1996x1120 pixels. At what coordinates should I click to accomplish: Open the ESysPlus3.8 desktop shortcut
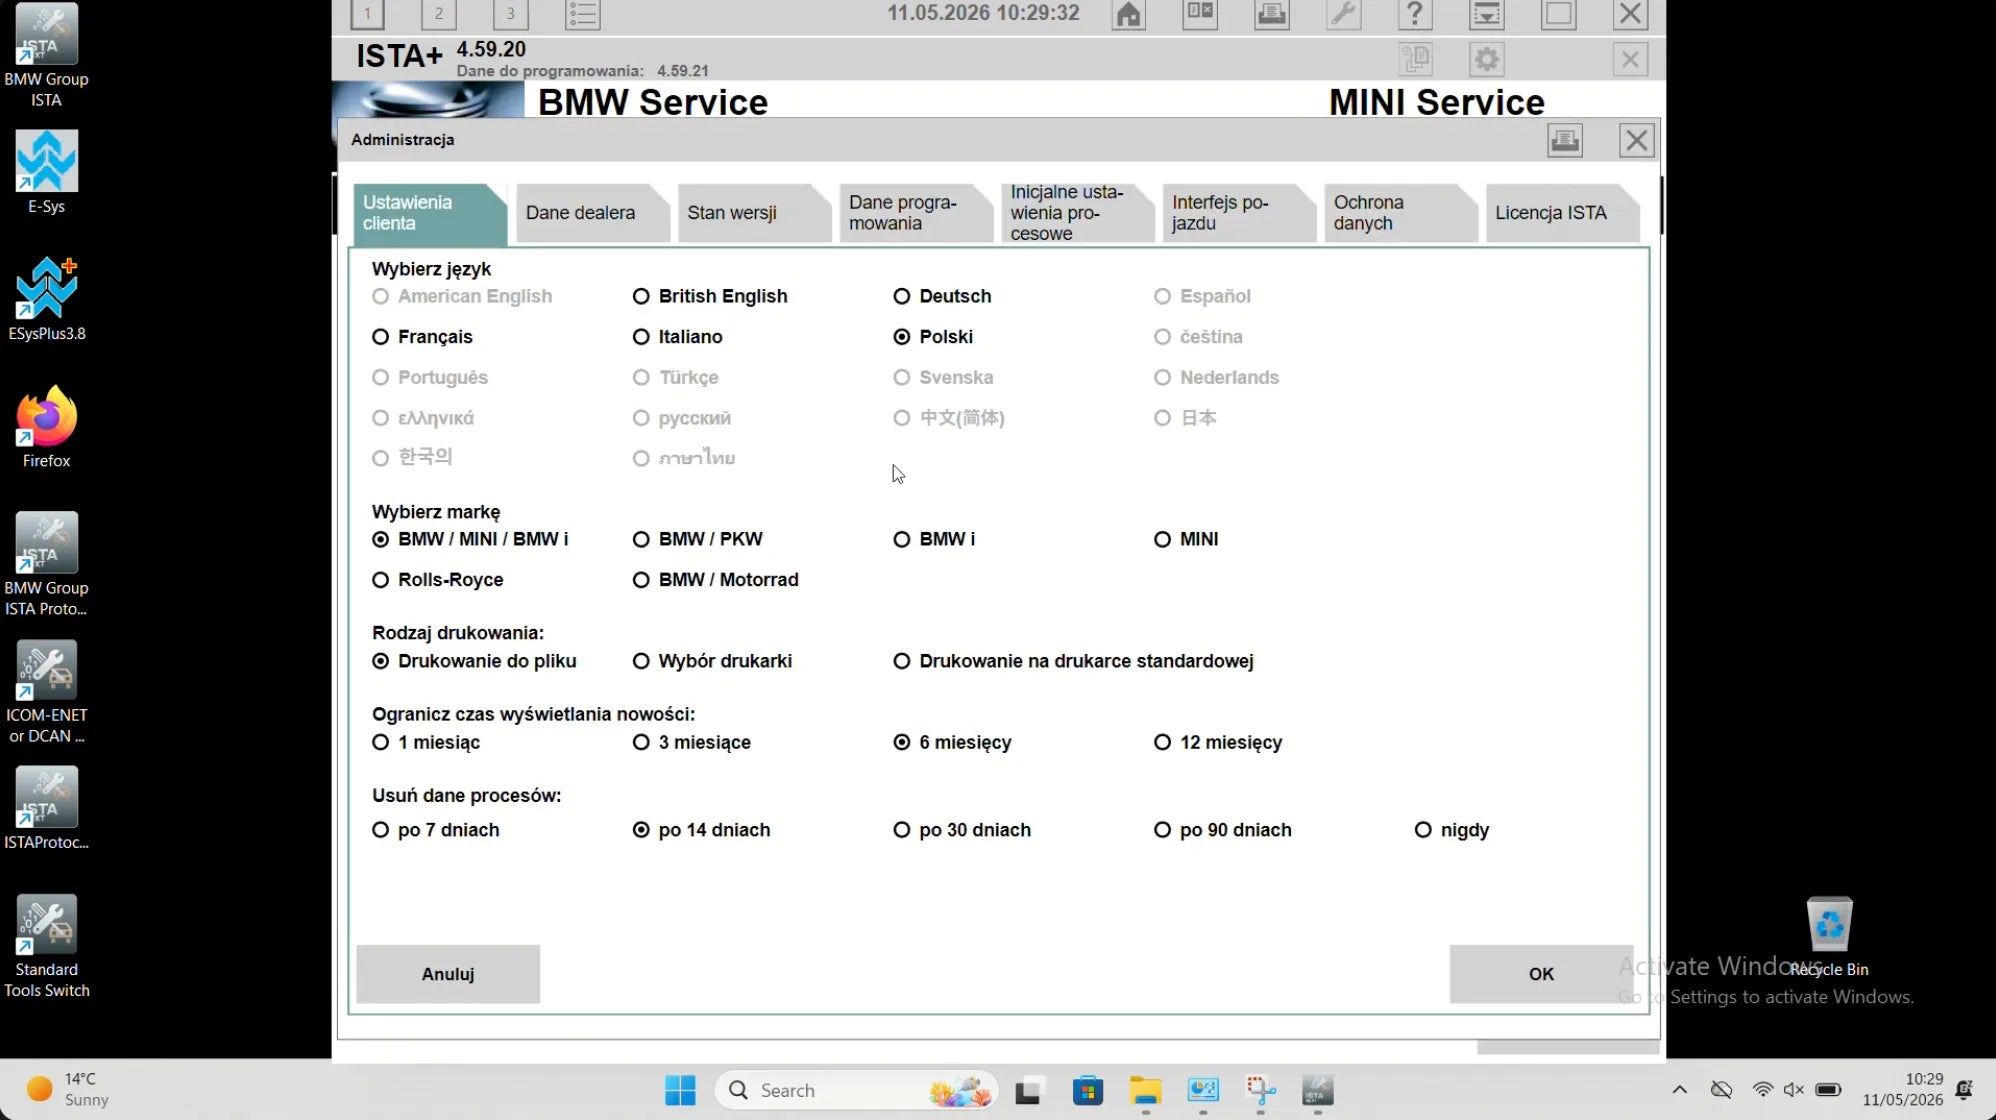pos(46,299)
